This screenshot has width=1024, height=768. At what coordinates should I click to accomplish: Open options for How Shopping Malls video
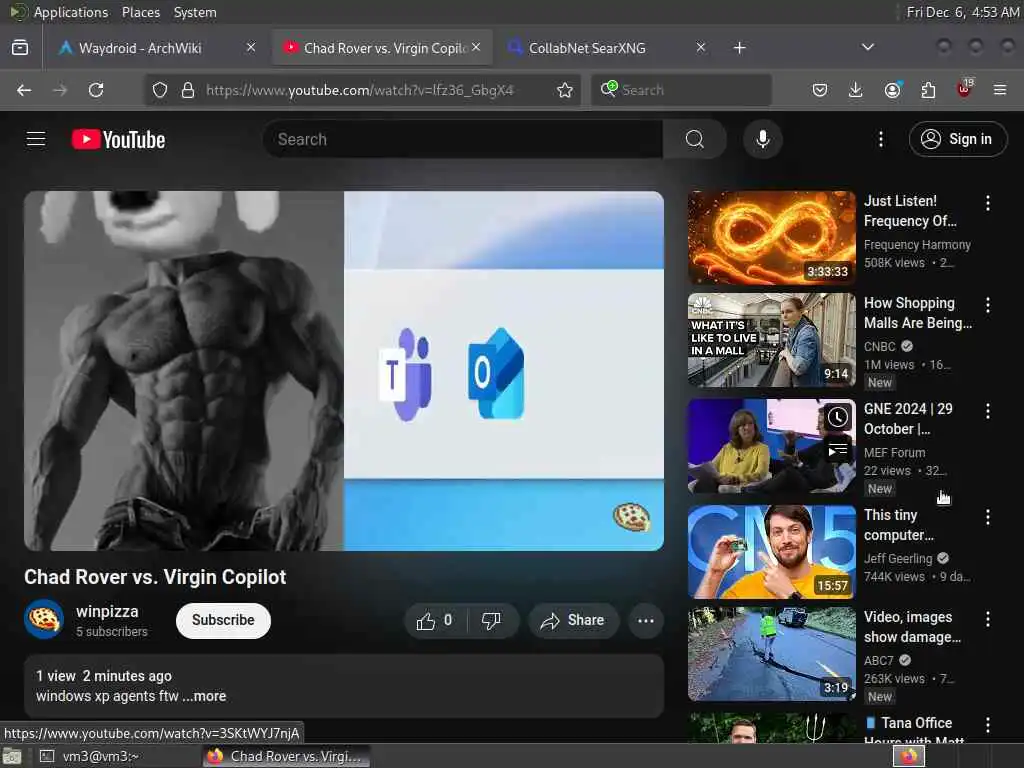click(987, 305)
